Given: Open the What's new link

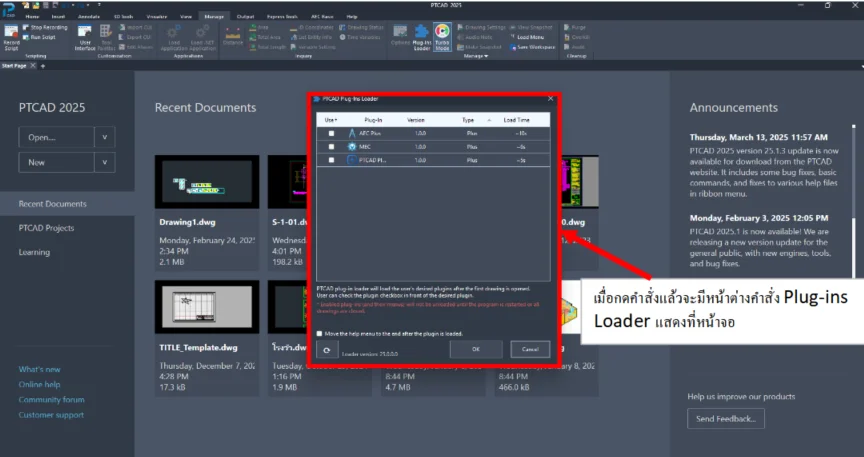Looking at the screenshot, I should pyautogui.click(x=40, y=369).
